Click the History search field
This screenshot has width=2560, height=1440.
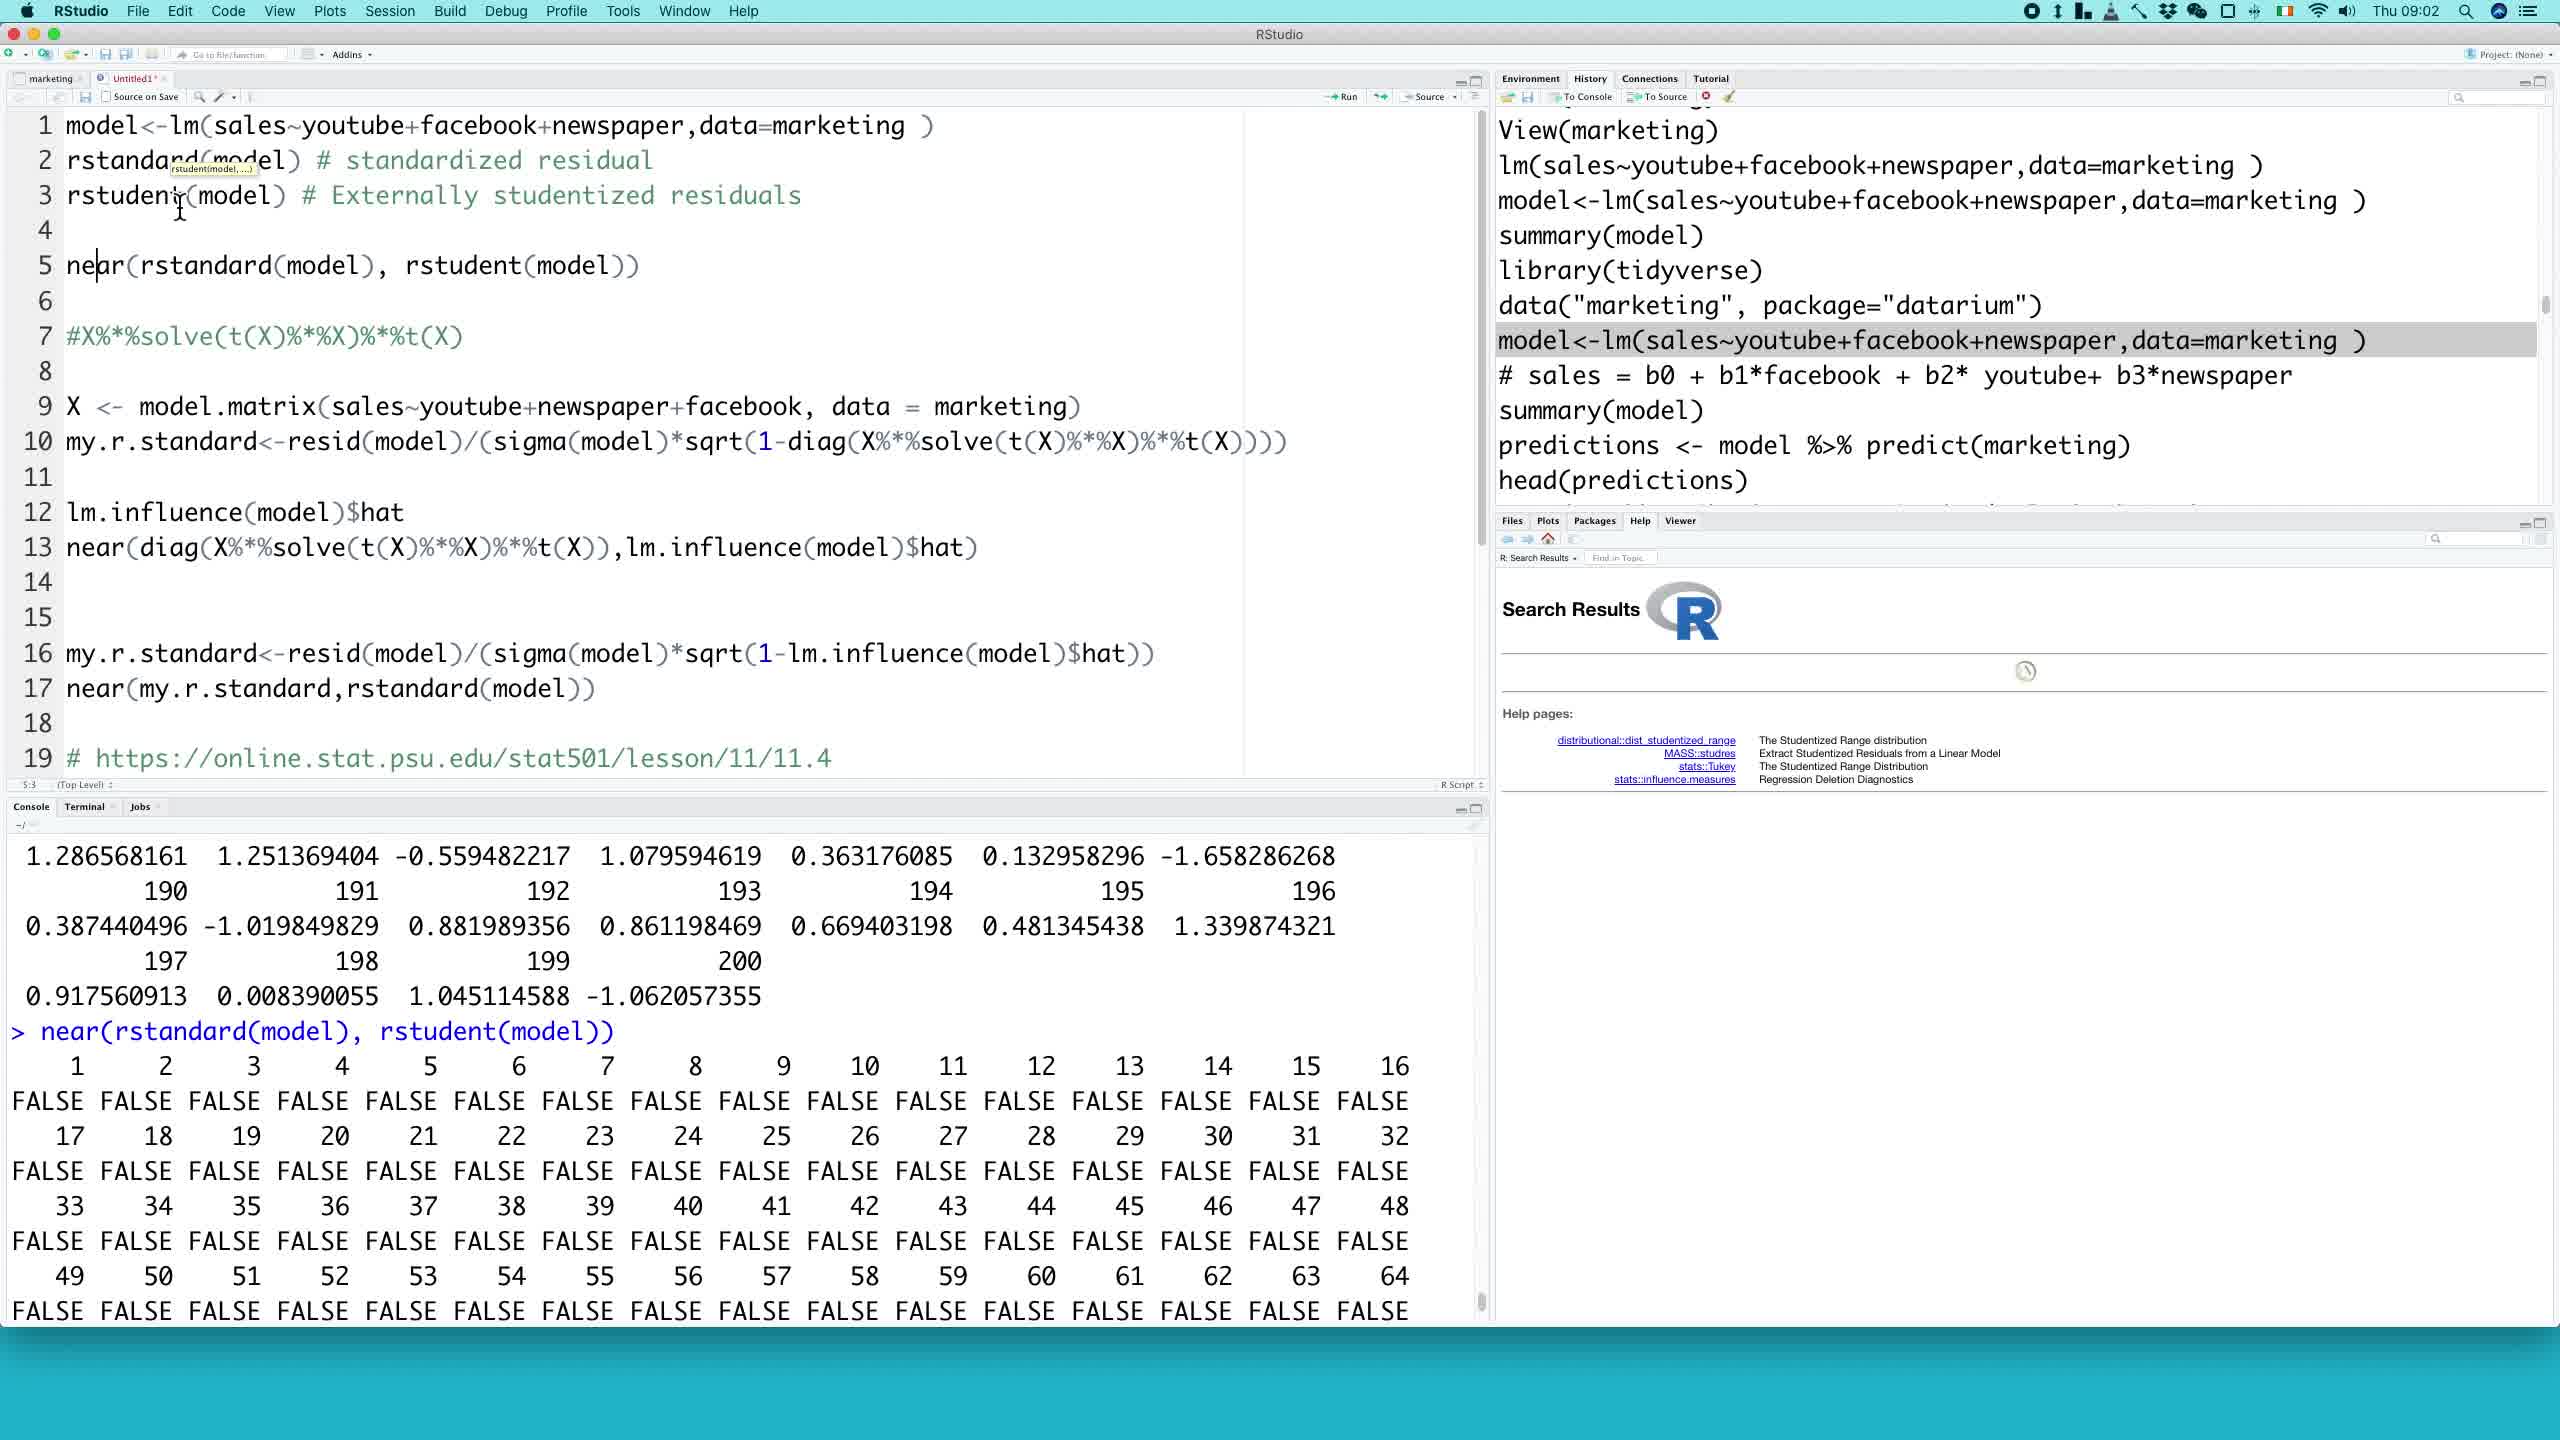[2497, 97]
